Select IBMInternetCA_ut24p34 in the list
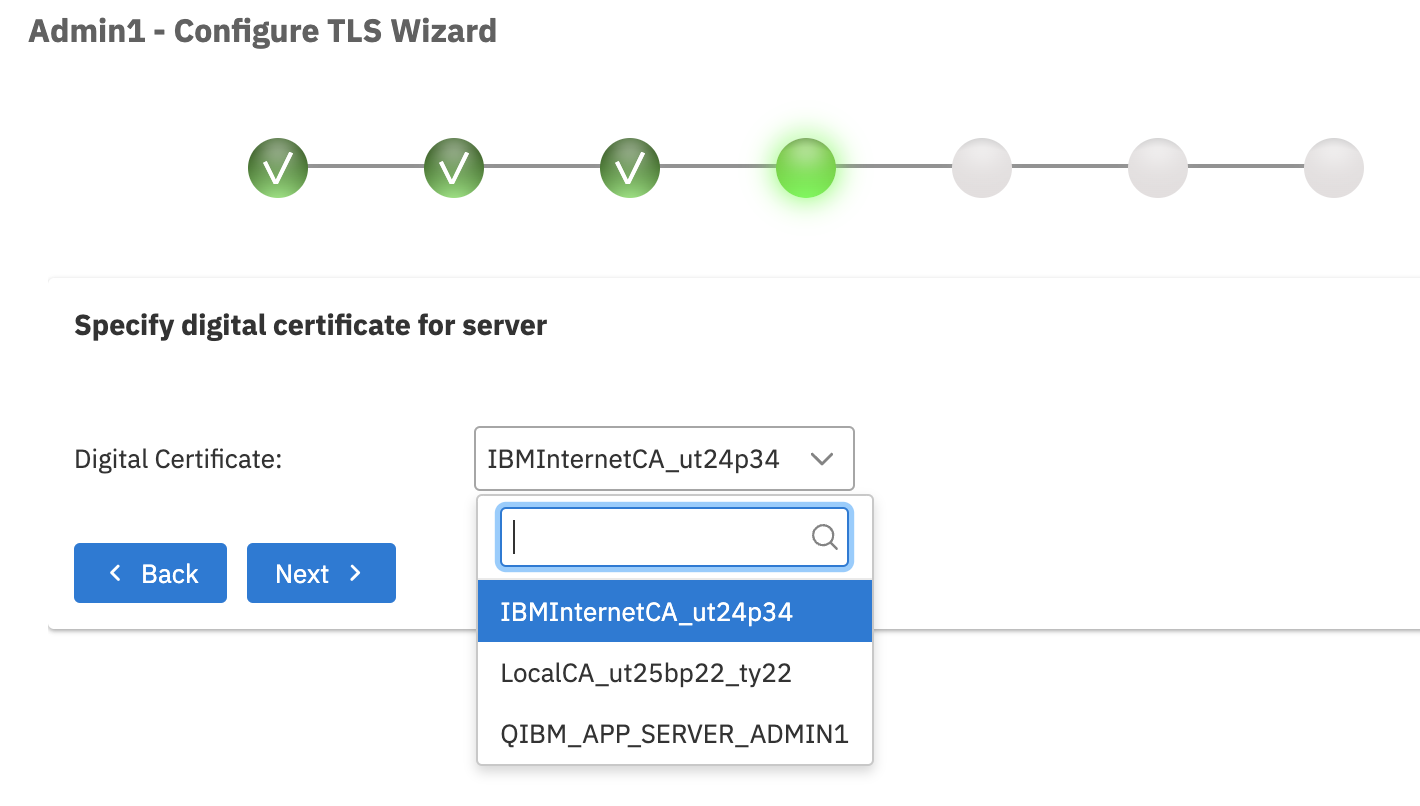Screen dimensions: 1420x806 coord(675,611)
